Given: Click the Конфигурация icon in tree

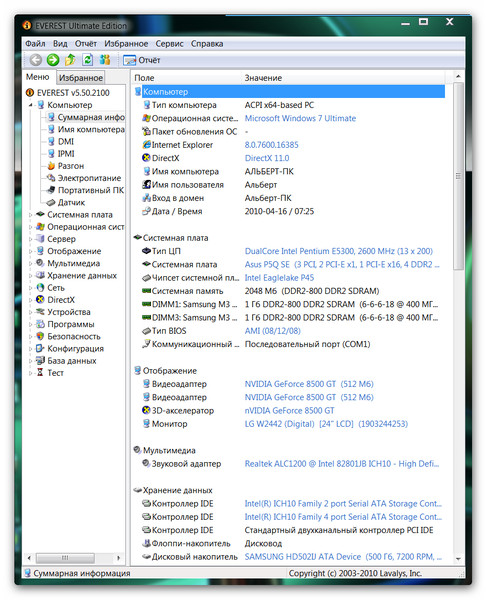Looking at the screenshot, I should coord(40,349).
